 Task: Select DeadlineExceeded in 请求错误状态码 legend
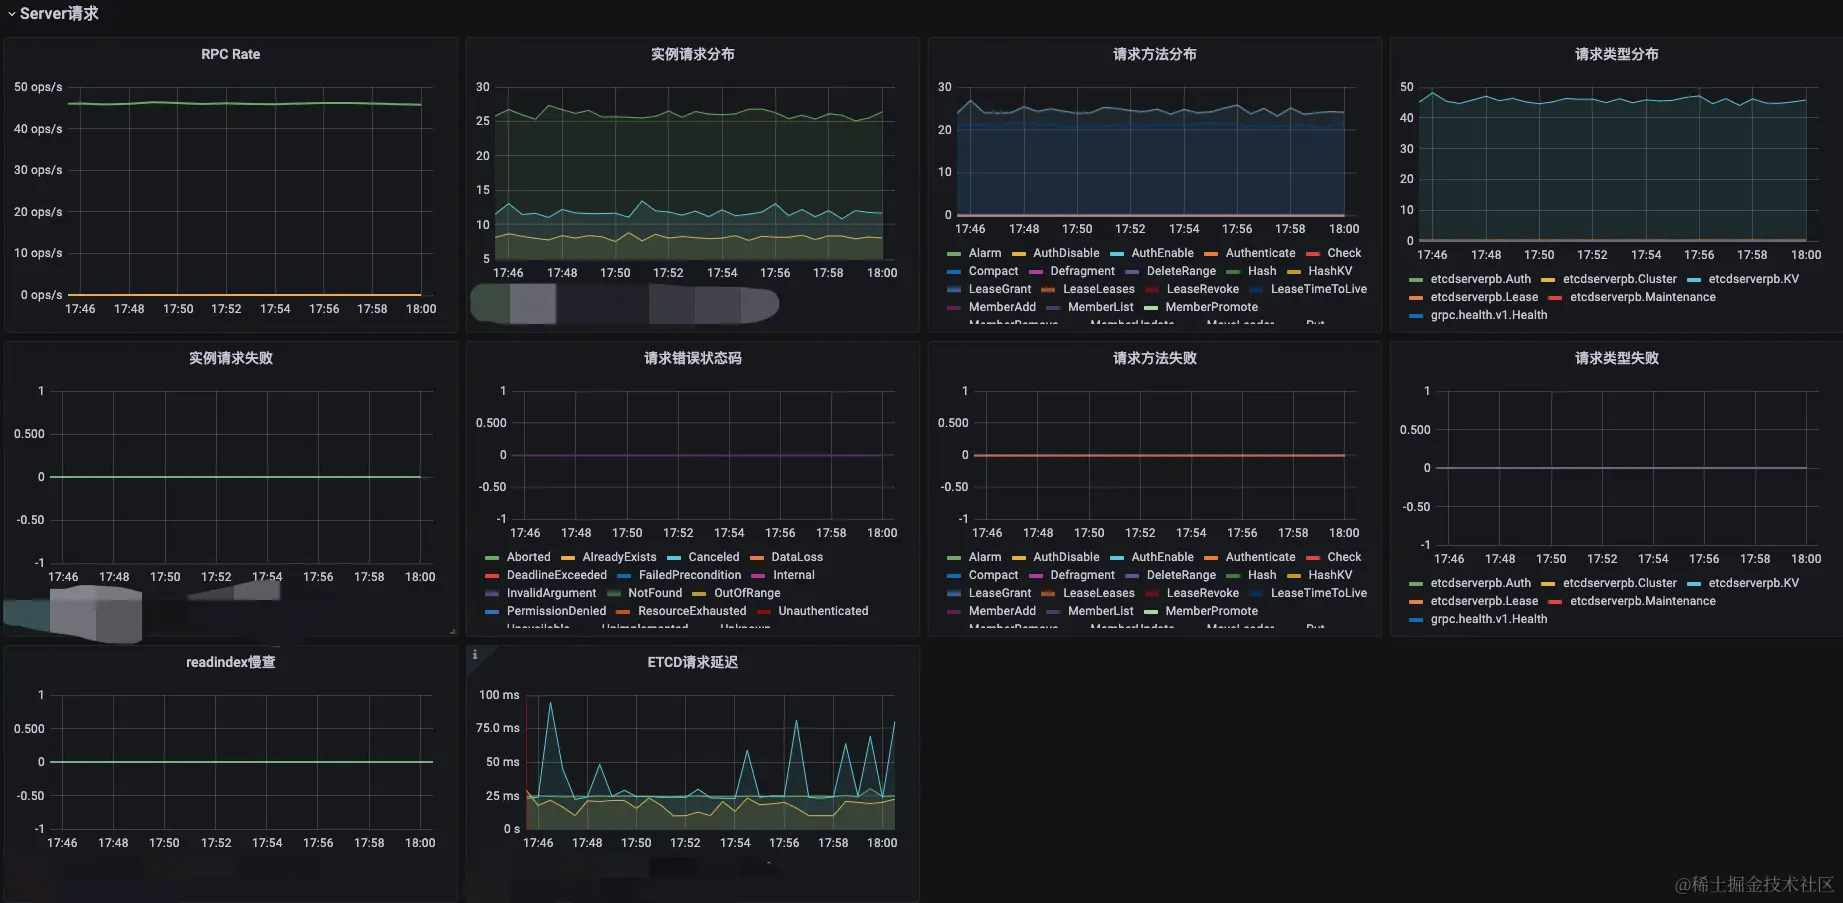click(556, 575)
